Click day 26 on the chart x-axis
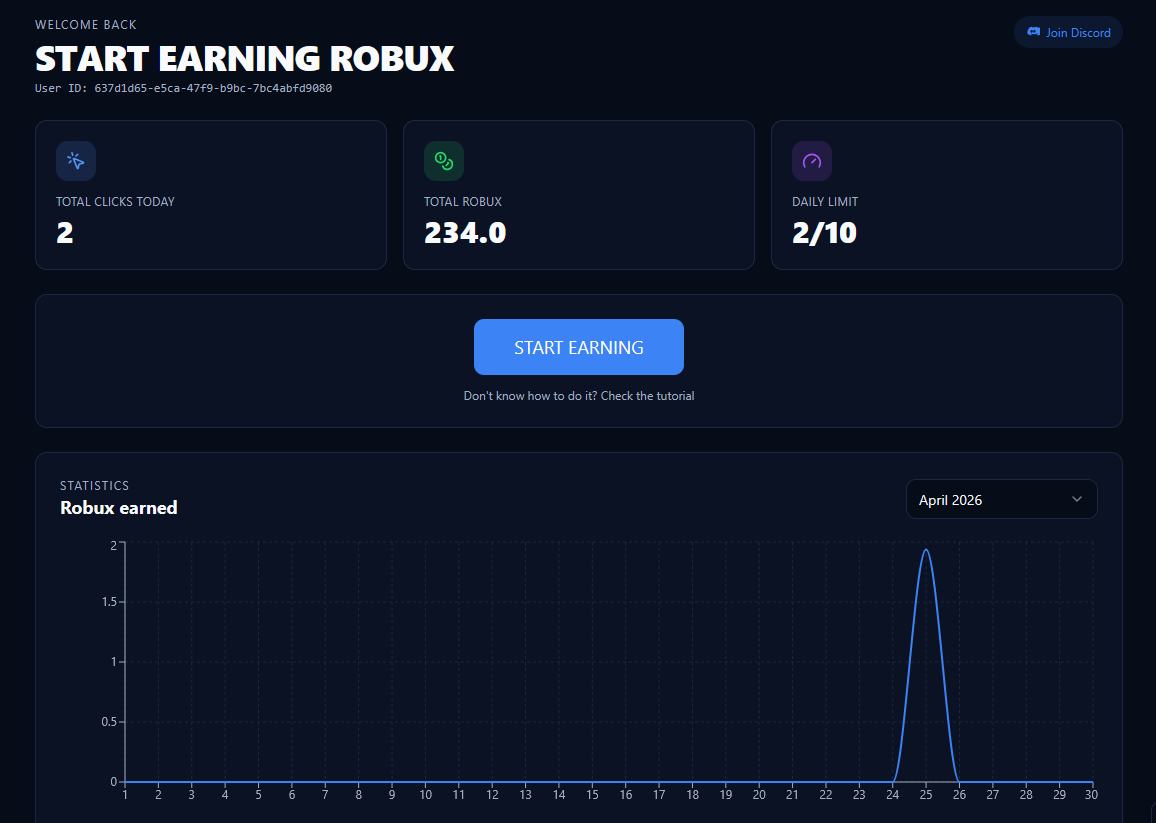 pos(959,795)
